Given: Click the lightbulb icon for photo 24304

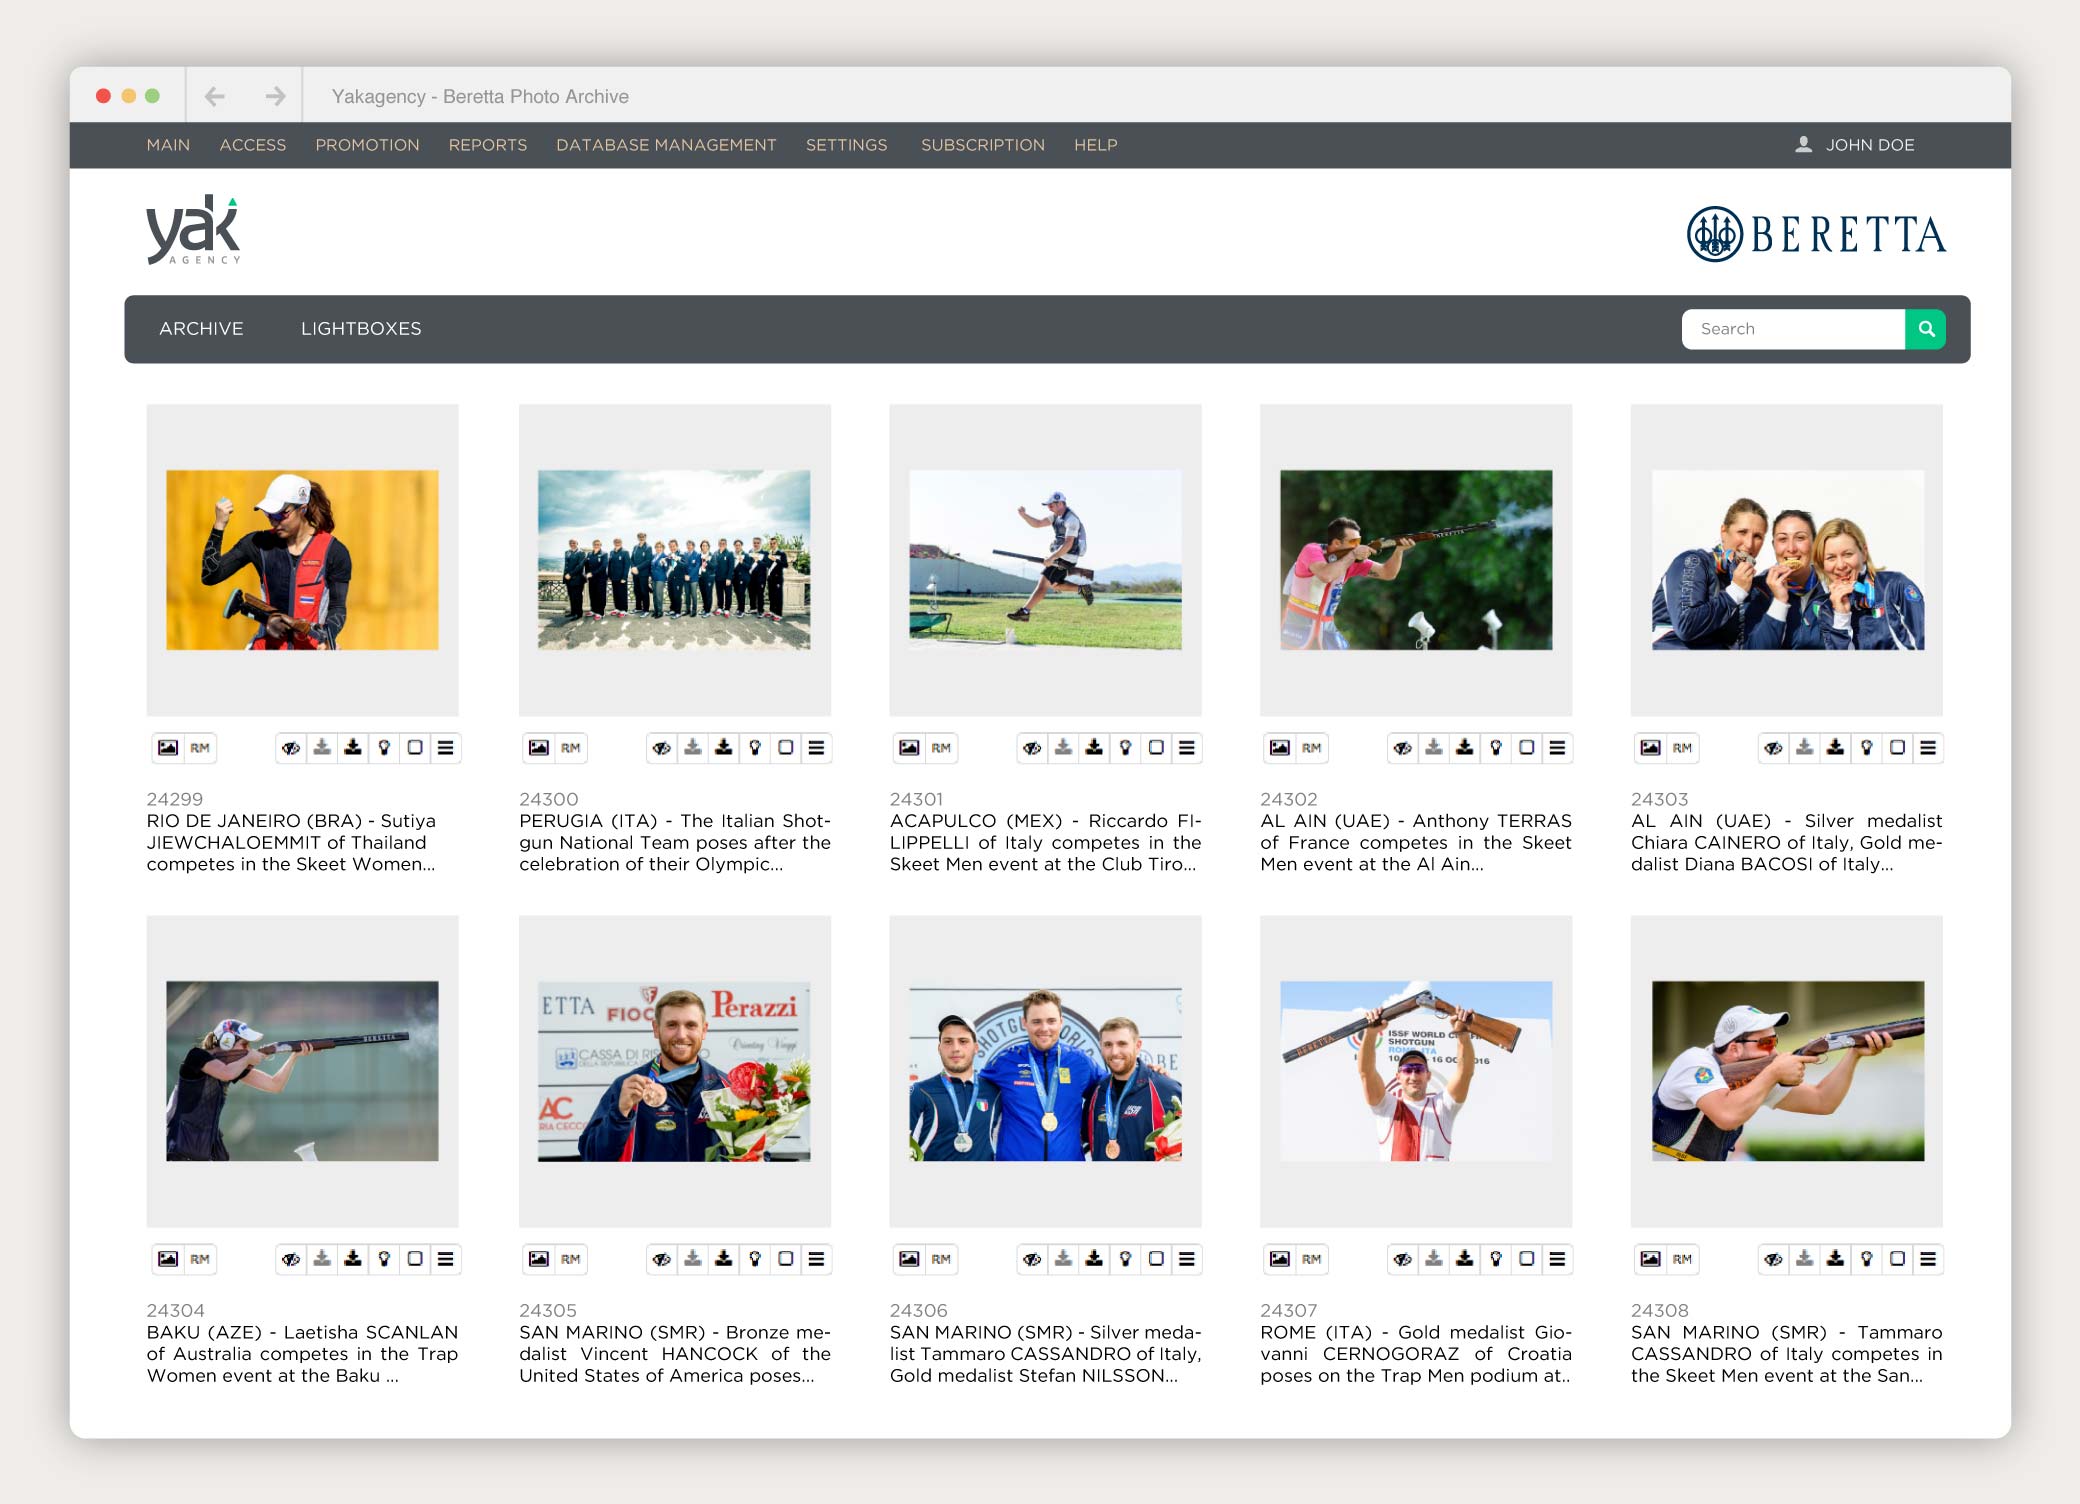Looking at the screenshot, I should [x=384, y=1259].
